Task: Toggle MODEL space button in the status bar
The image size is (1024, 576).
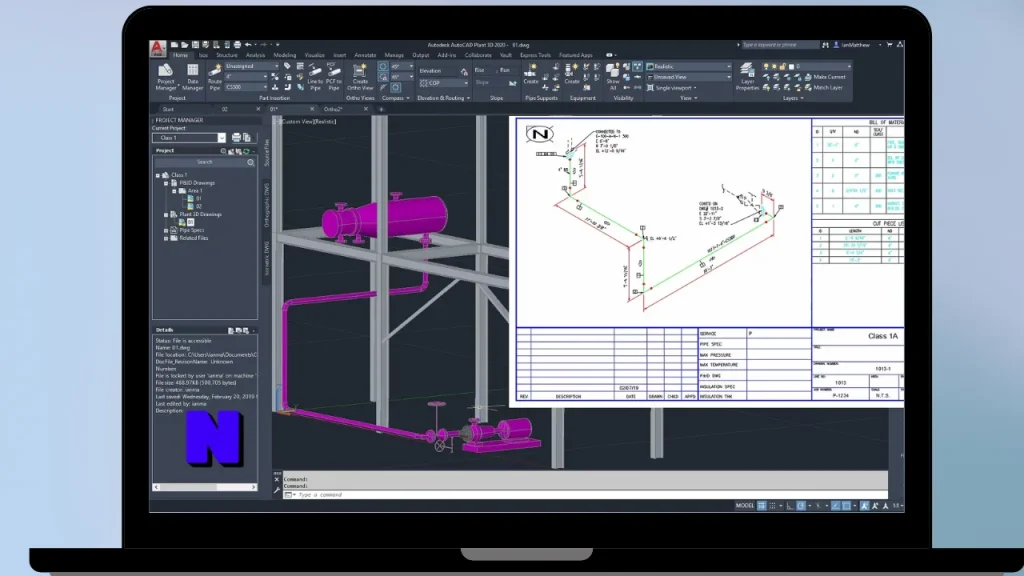Action: [744, 506]
